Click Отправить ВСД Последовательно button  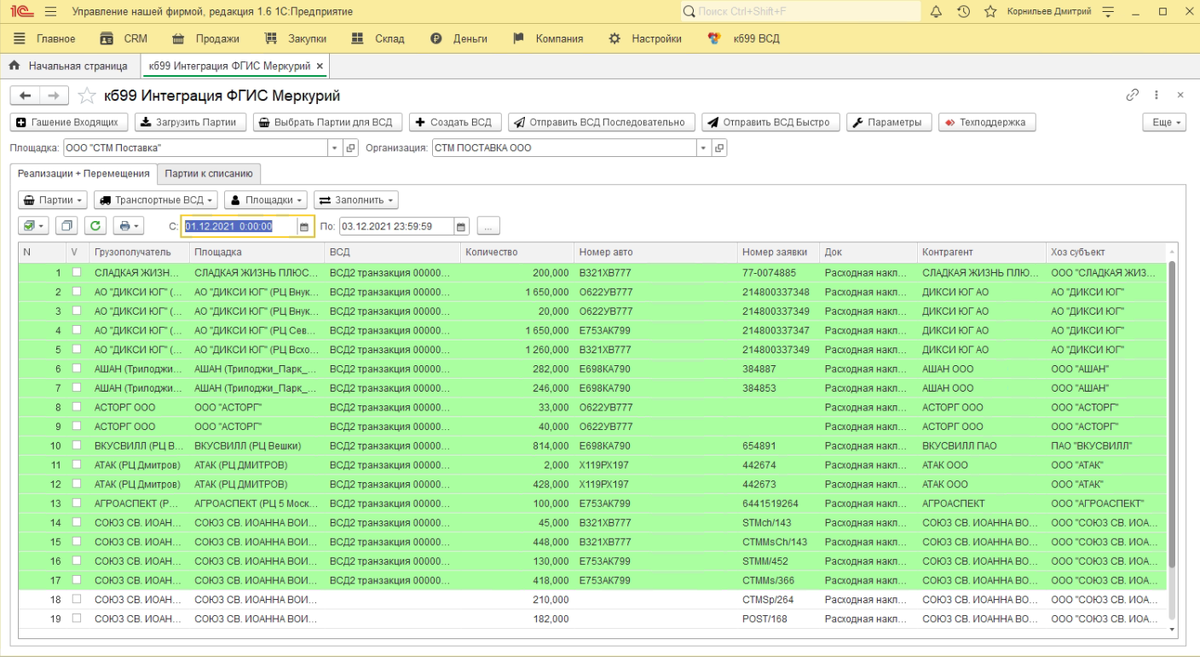click(601, 122)
